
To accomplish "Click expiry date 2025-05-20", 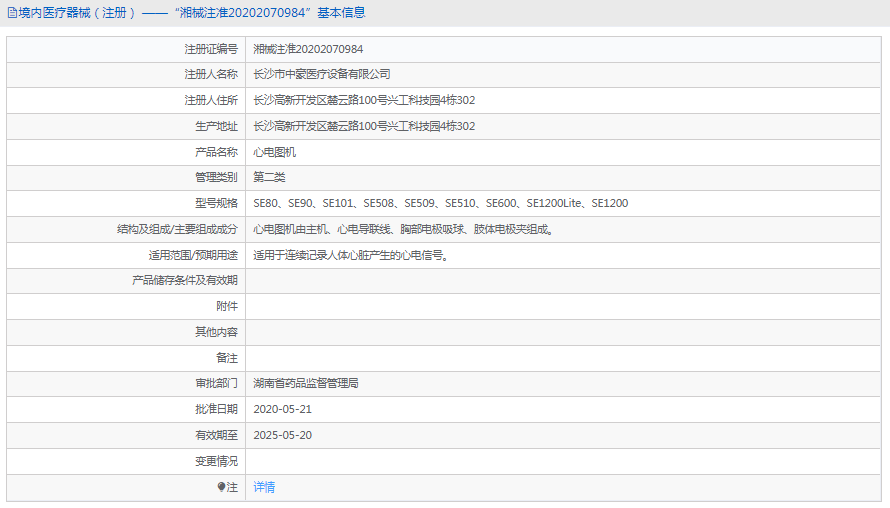I will tap(283, 435).
